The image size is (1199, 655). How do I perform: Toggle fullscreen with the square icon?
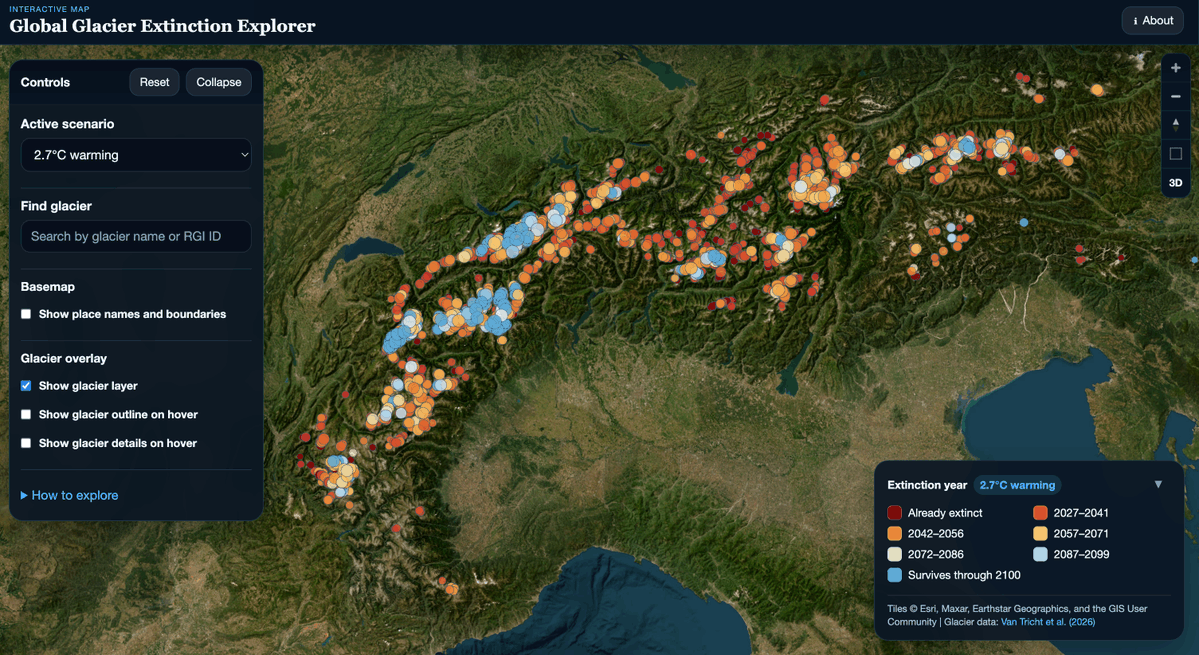coord(1175,154)
